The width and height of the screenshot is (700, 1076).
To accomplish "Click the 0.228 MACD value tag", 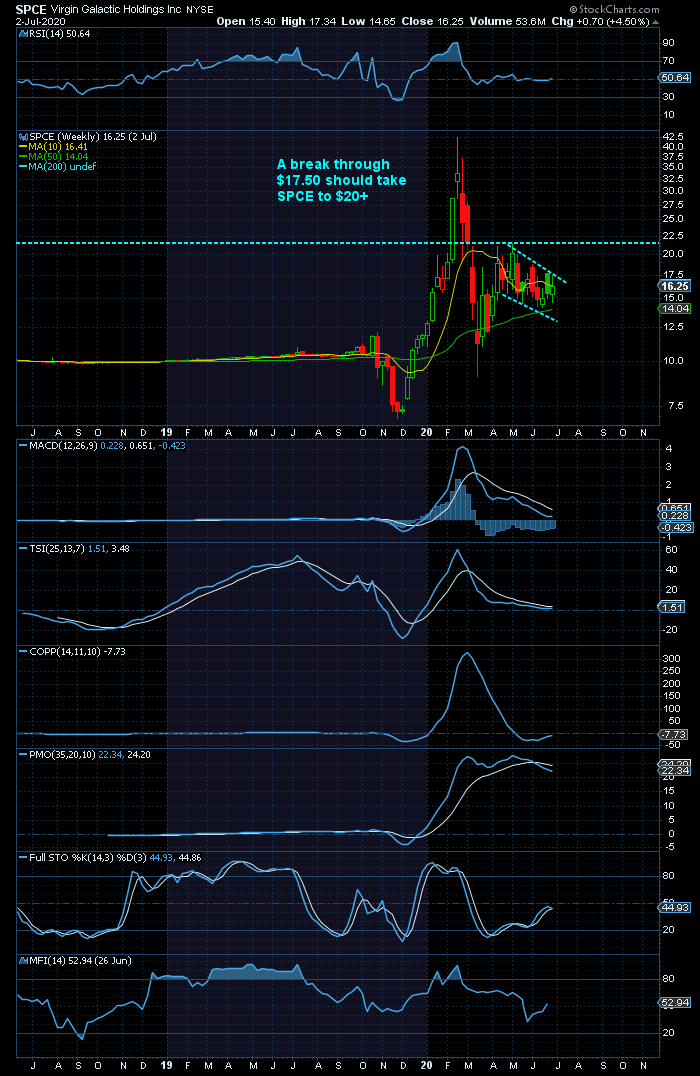I will pyautogui.click(x=675, y=515).
